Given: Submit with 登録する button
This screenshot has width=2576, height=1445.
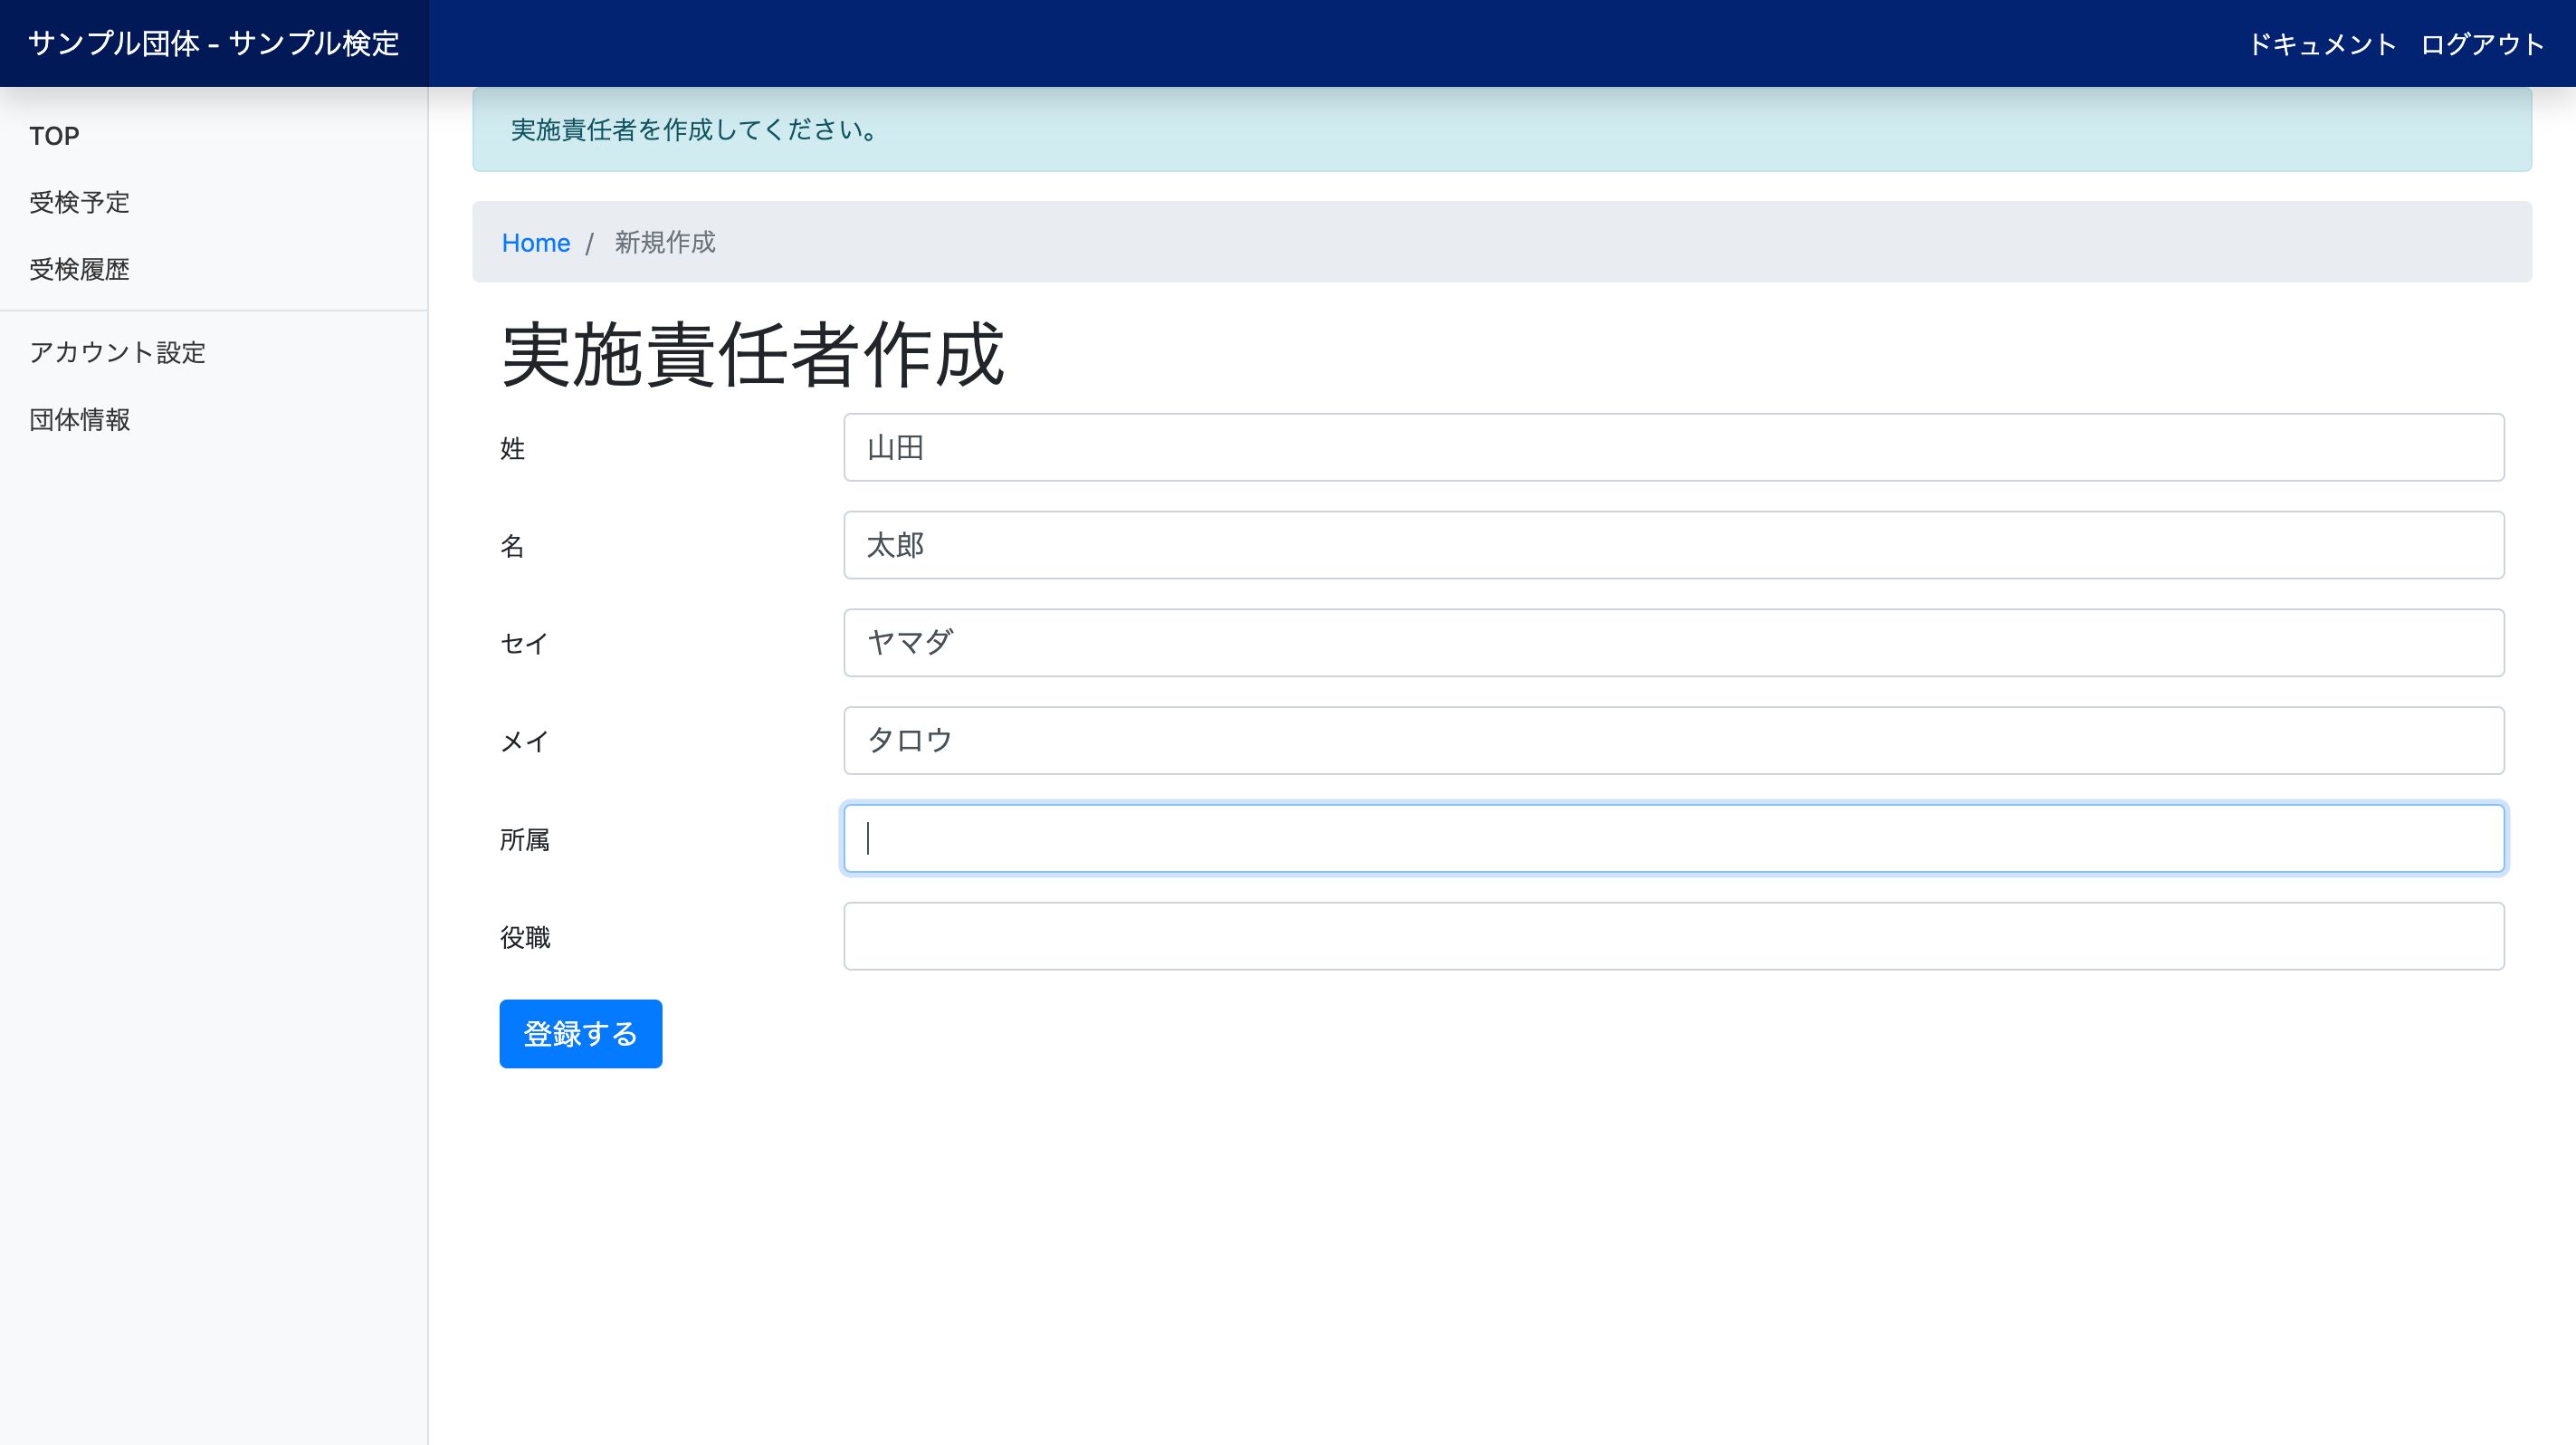Looking at the screenshot, I should click(581, 1034).
